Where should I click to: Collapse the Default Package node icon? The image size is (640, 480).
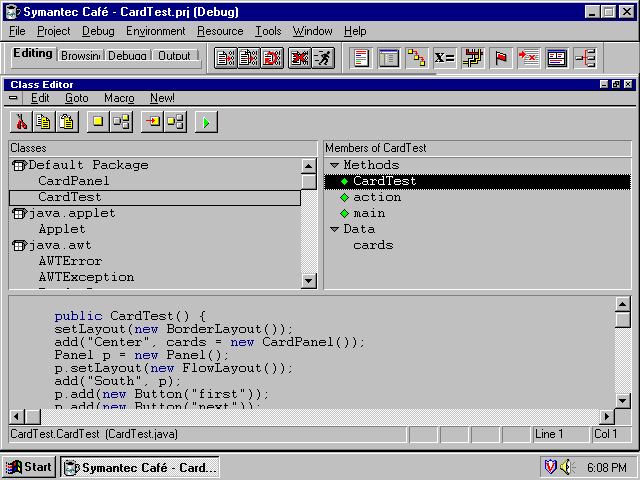[19, 165]
